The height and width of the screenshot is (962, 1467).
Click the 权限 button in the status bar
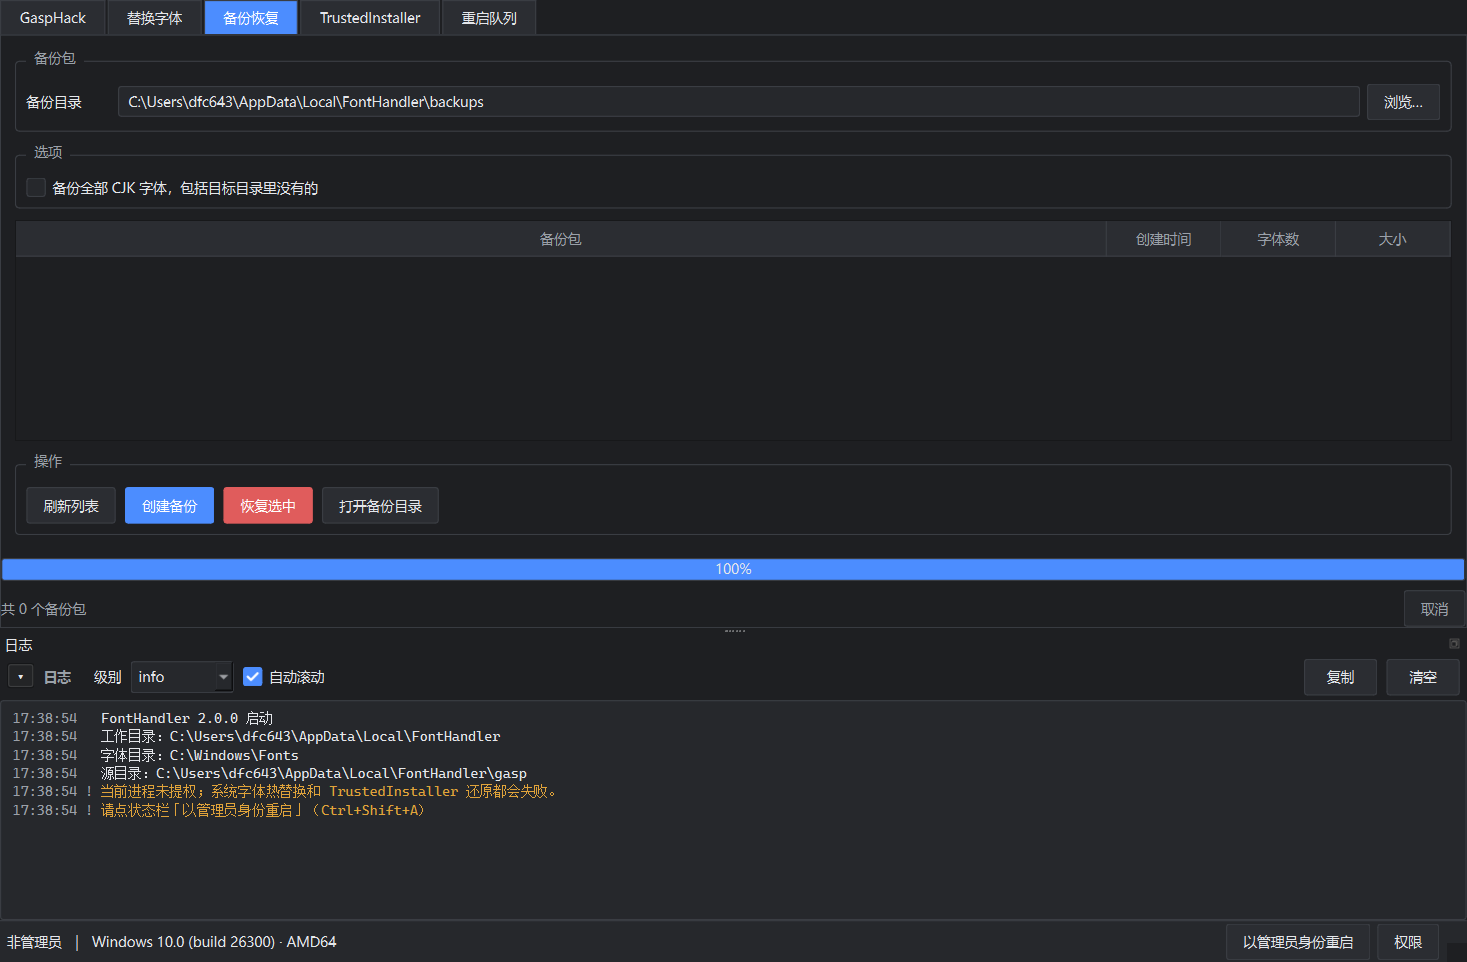pos(1408,942)
